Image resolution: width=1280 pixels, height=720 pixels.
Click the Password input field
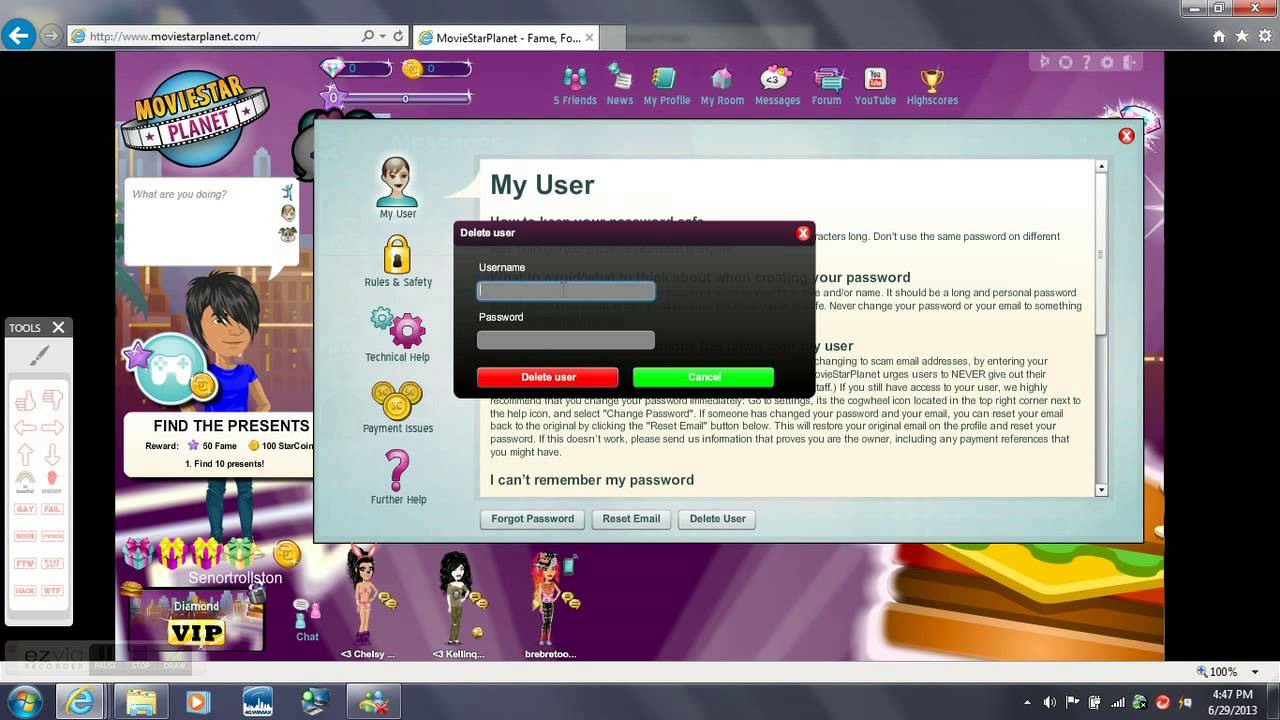(x=566, y=340)
